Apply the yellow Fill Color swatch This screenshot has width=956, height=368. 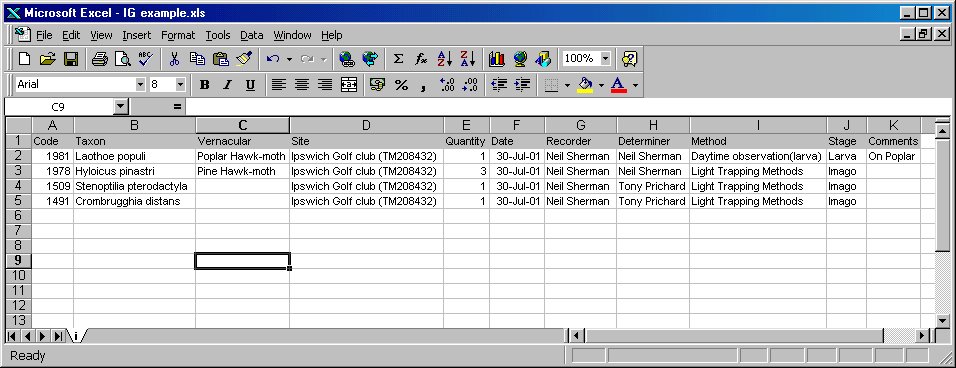(585, 85)
